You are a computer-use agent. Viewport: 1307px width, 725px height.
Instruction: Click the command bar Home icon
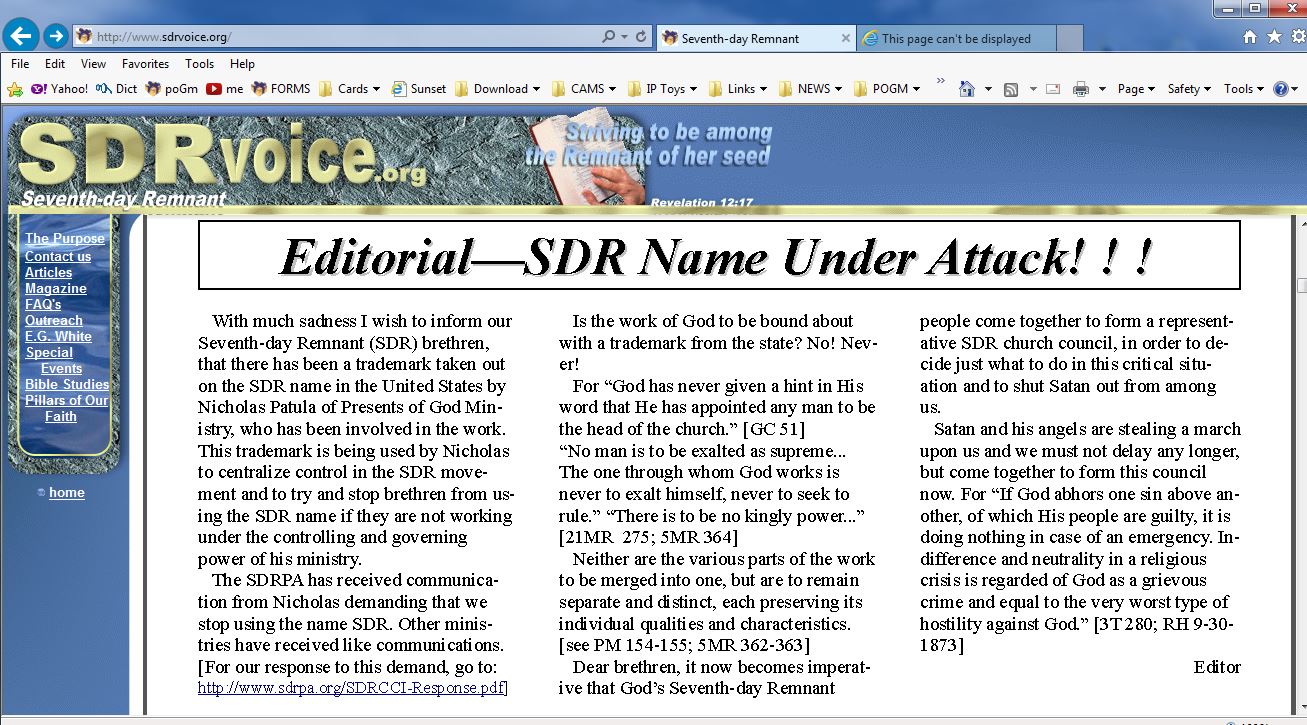coord(966,89)
